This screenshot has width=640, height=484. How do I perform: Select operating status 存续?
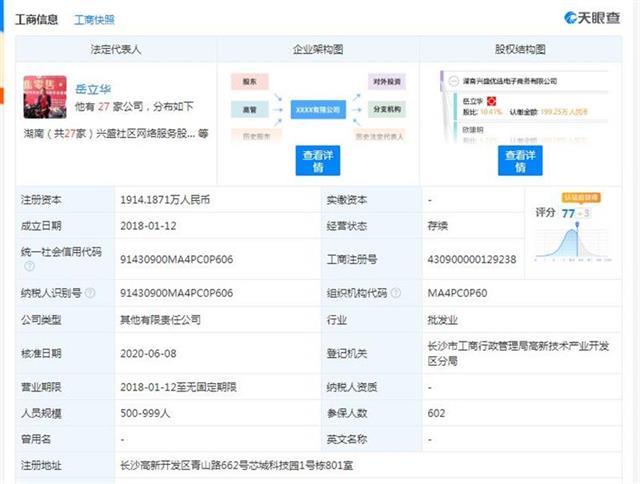tap(438, 226)
